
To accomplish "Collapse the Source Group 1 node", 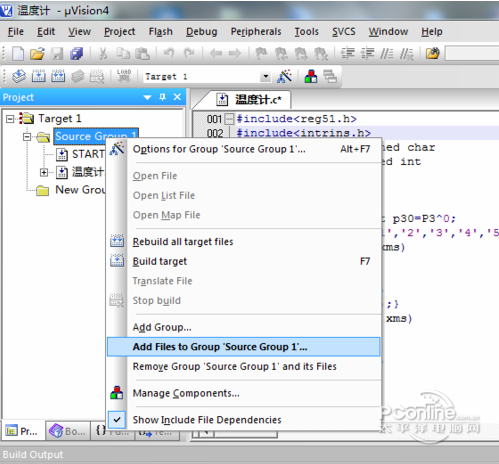I will coord(27,137).
